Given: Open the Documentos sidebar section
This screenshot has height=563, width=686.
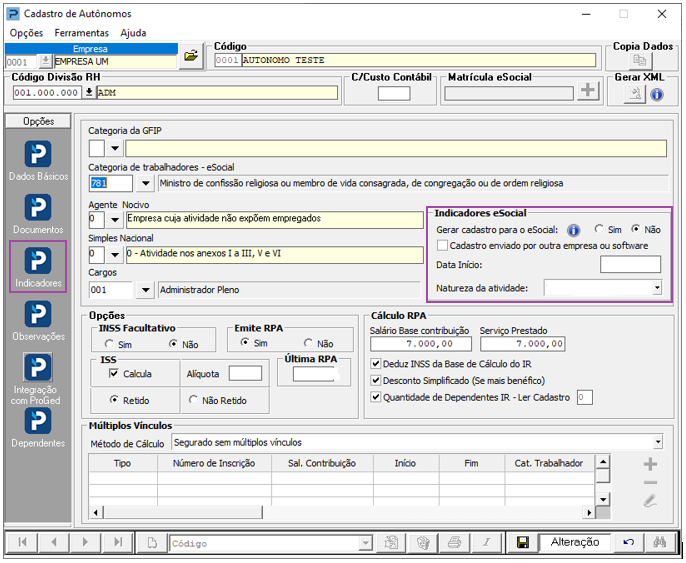Looking at the screenshot, I should click(38, 213).
